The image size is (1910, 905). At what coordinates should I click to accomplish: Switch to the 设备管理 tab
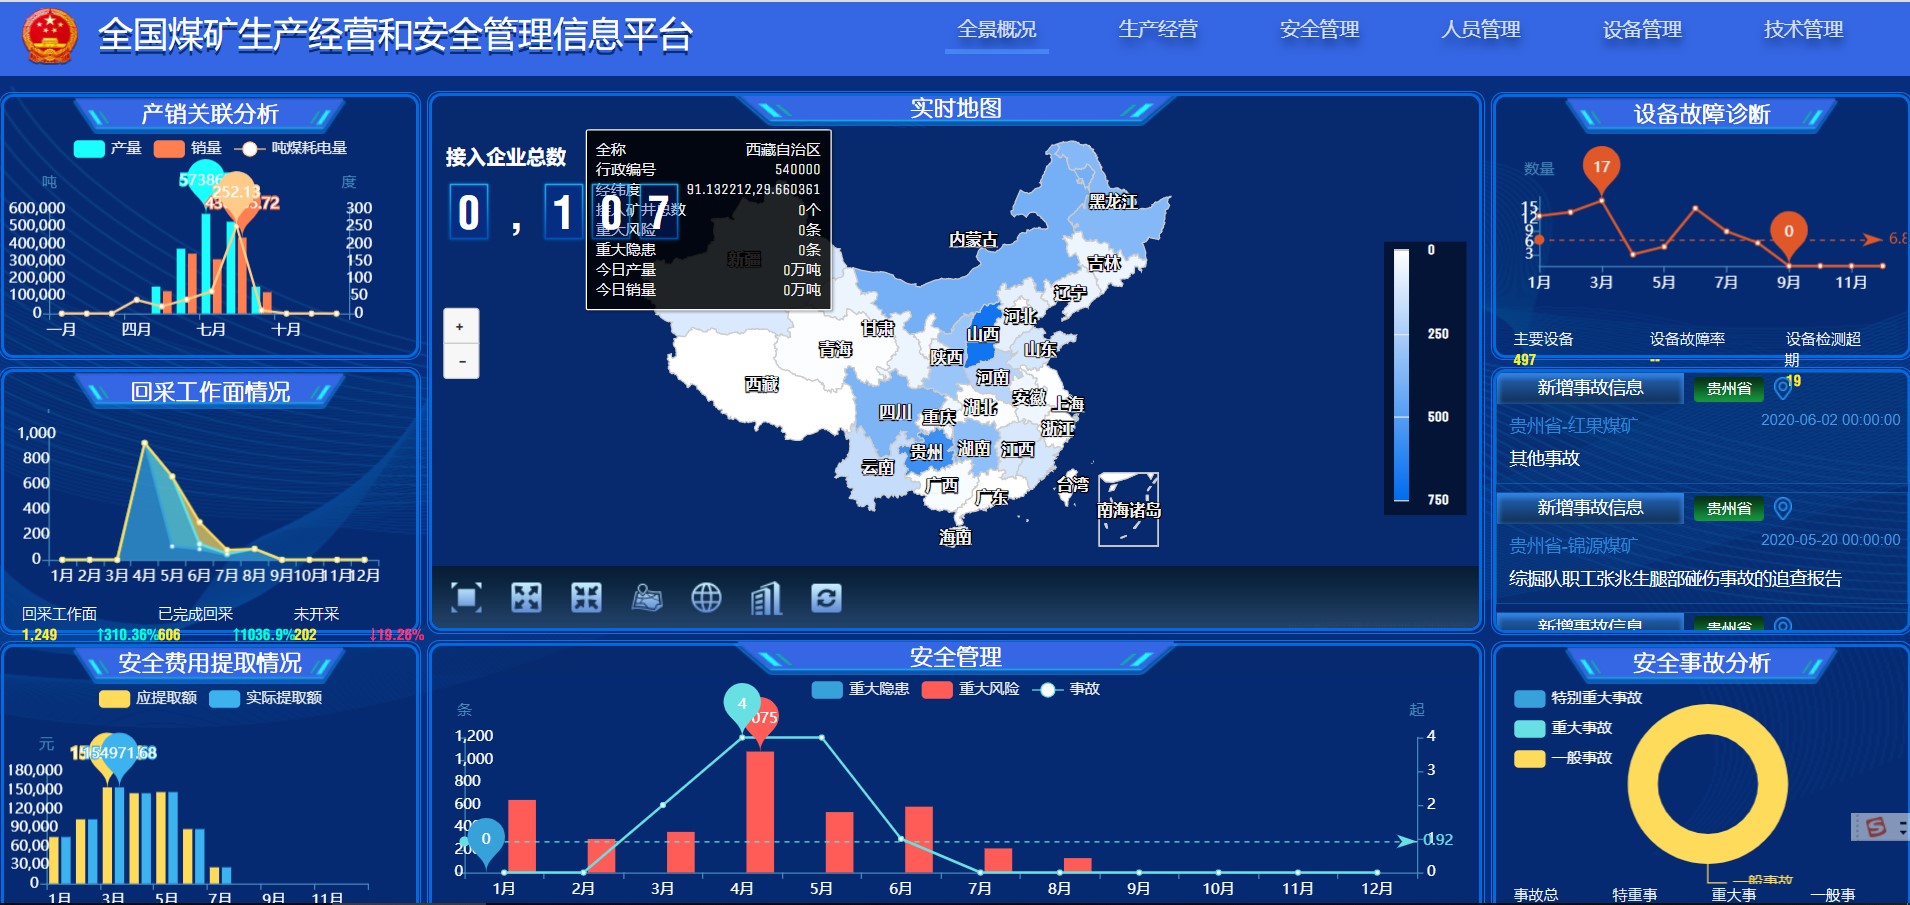[1642, 30]
